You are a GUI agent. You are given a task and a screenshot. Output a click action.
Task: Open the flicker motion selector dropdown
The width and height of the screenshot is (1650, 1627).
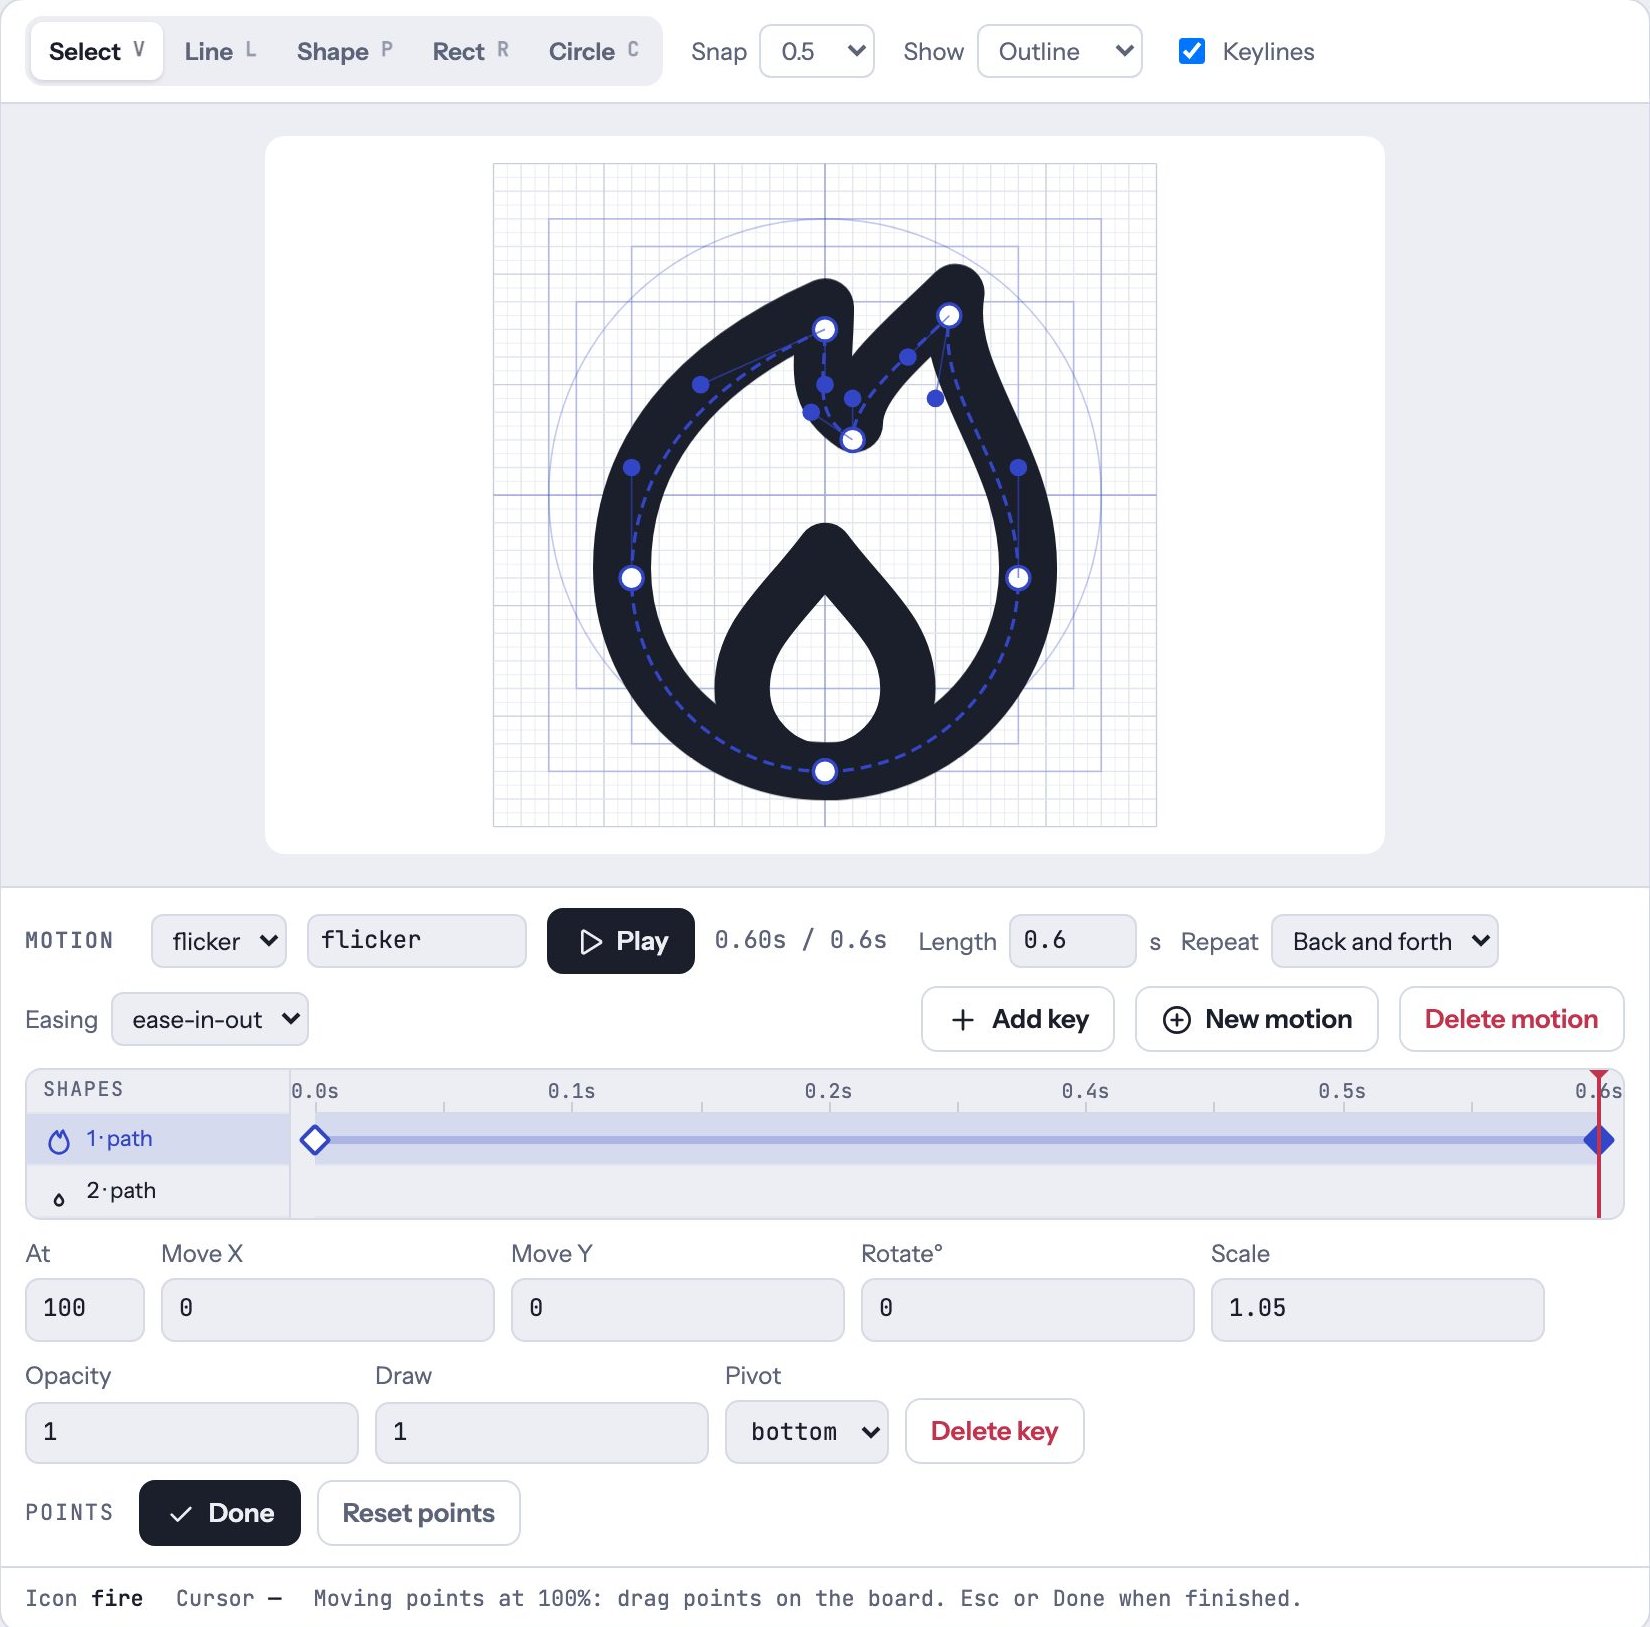click(x=219, y=941)
